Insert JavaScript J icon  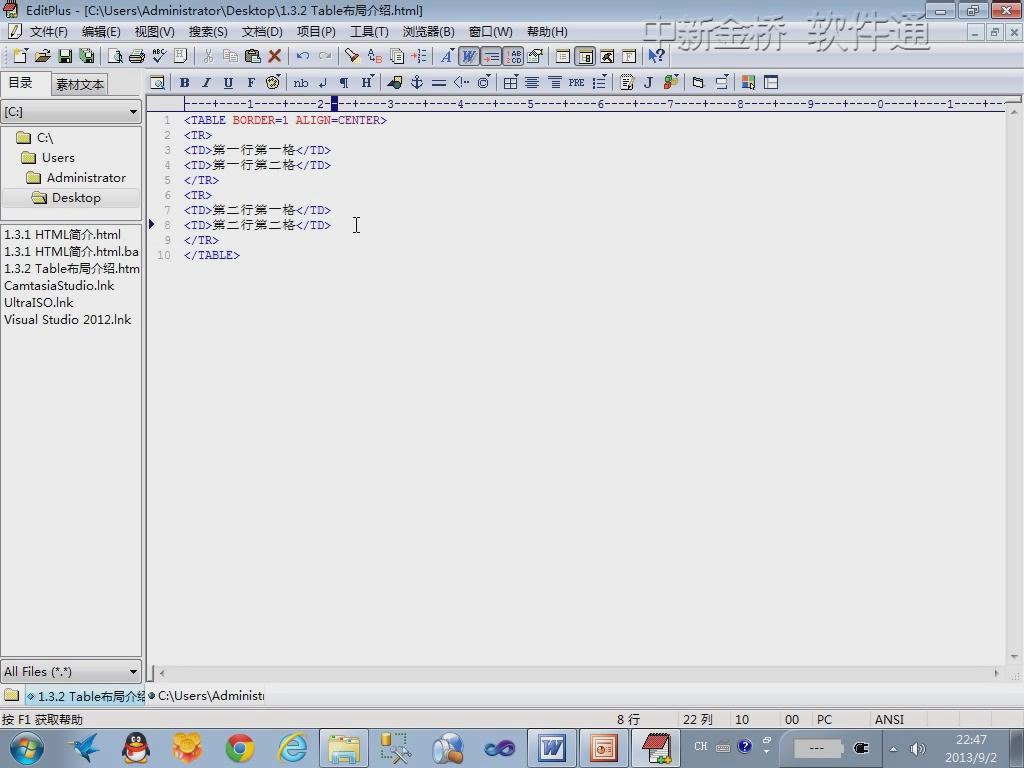pos(648,83)
